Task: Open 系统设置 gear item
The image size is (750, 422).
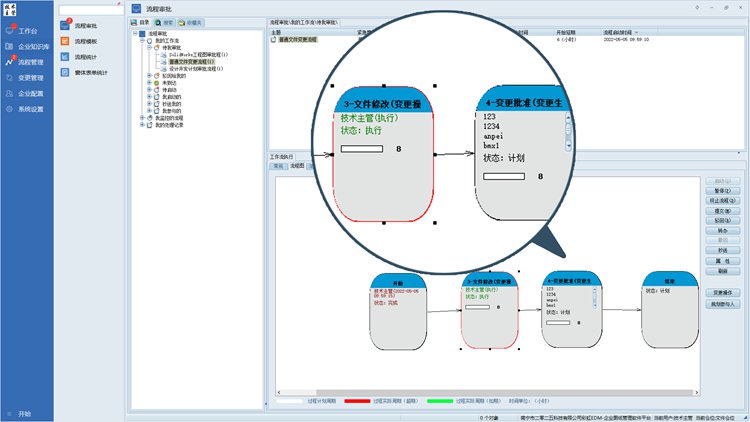Action: 30,108
